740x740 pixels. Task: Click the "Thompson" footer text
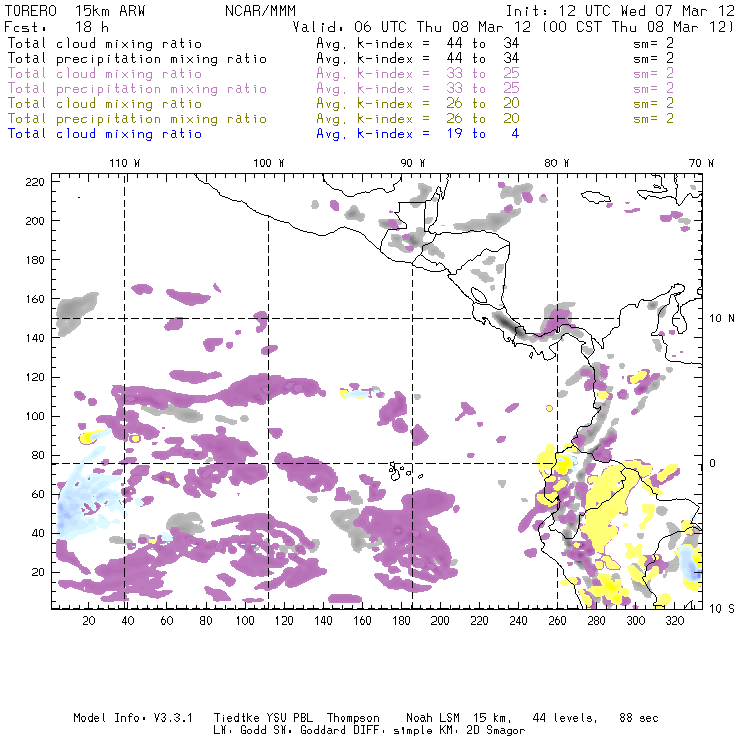click(x=353, y=719)
